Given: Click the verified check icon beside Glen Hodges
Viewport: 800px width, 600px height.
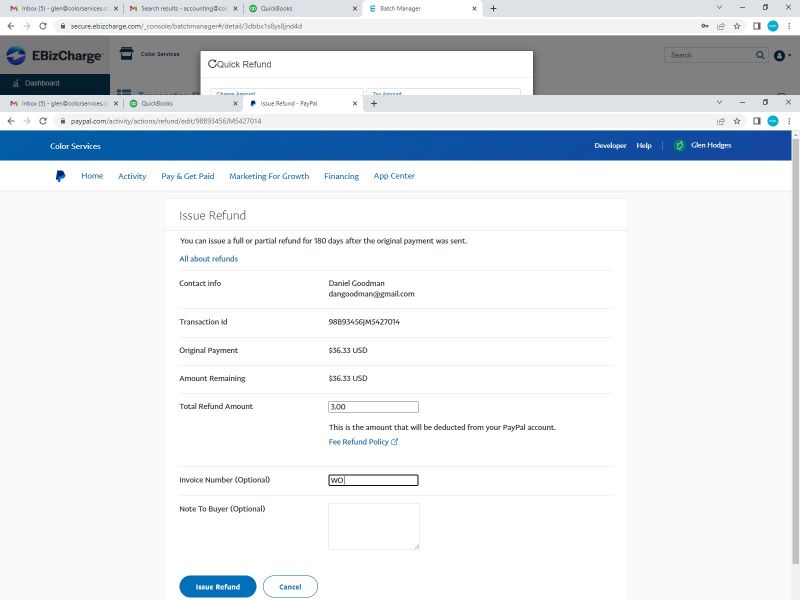Looking at the screenshot, I should tap(680, 146).
